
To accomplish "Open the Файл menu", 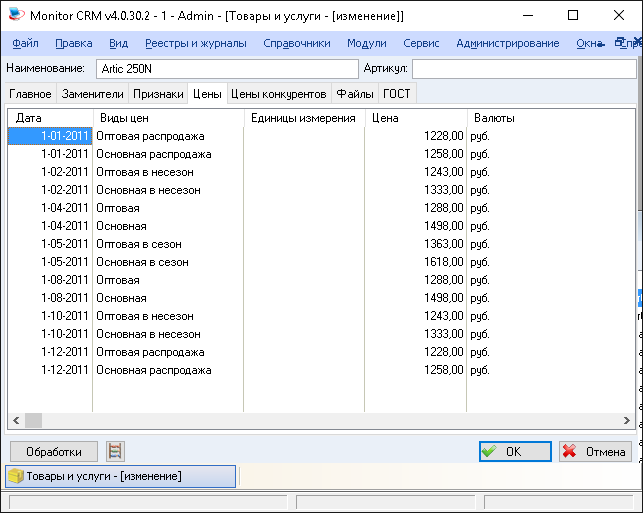I will tap(26, 43).
